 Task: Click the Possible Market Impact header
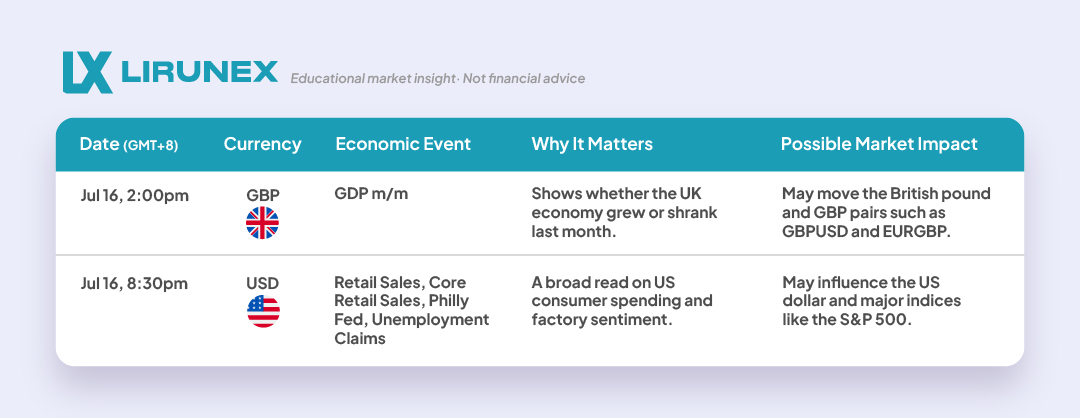tap(879, 144)
